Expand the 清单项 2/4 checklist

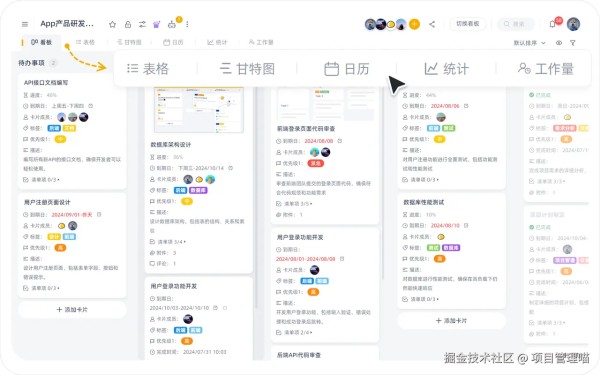(x=294, y=333)
